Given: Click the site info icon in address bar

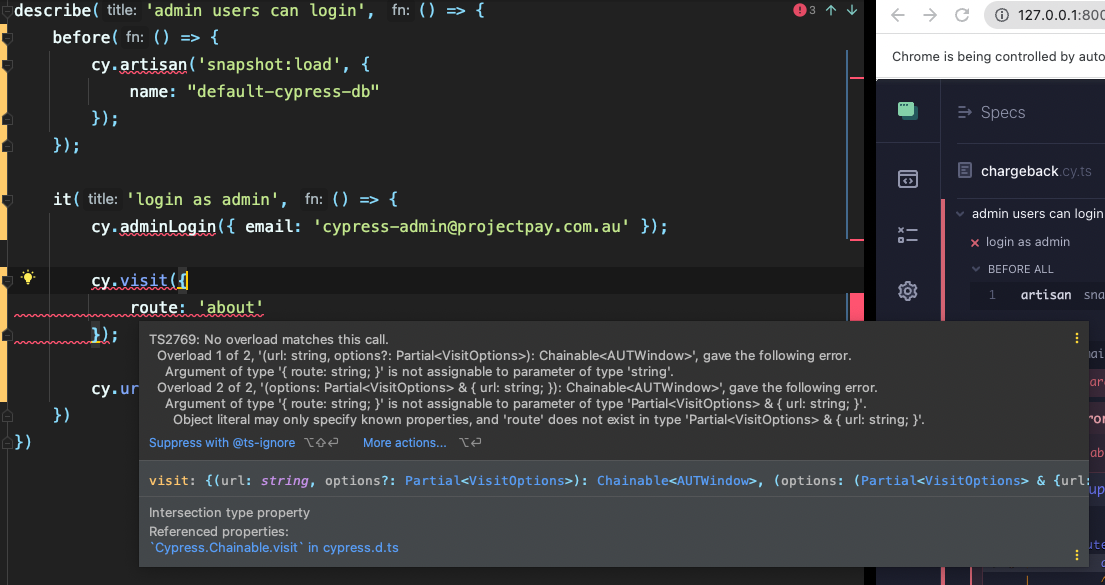Looking at the screenshot, I should pos(1001,15).
